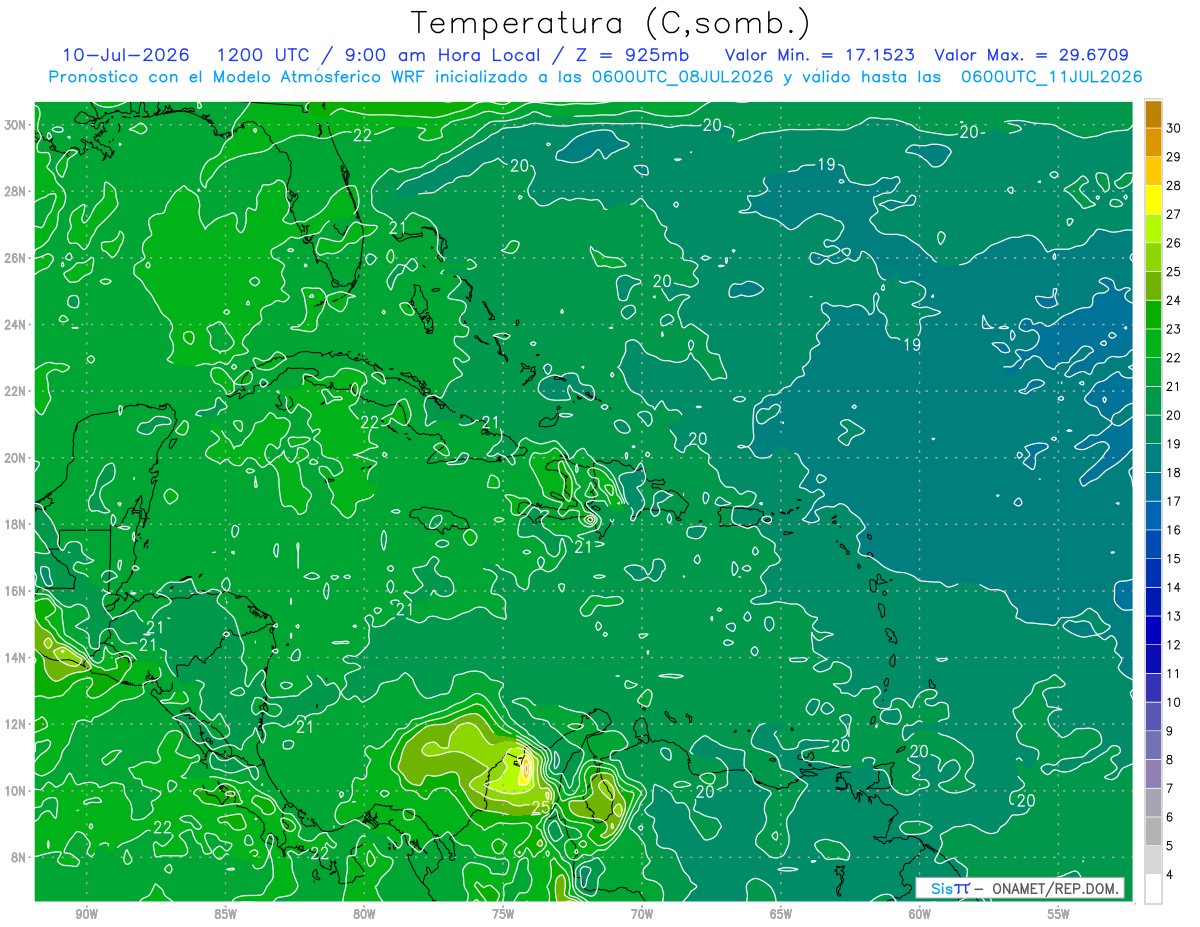This screenshot has width=1200, height=927.
Task: Select the date "10-Jul-2026"
Action: point(127,55)
